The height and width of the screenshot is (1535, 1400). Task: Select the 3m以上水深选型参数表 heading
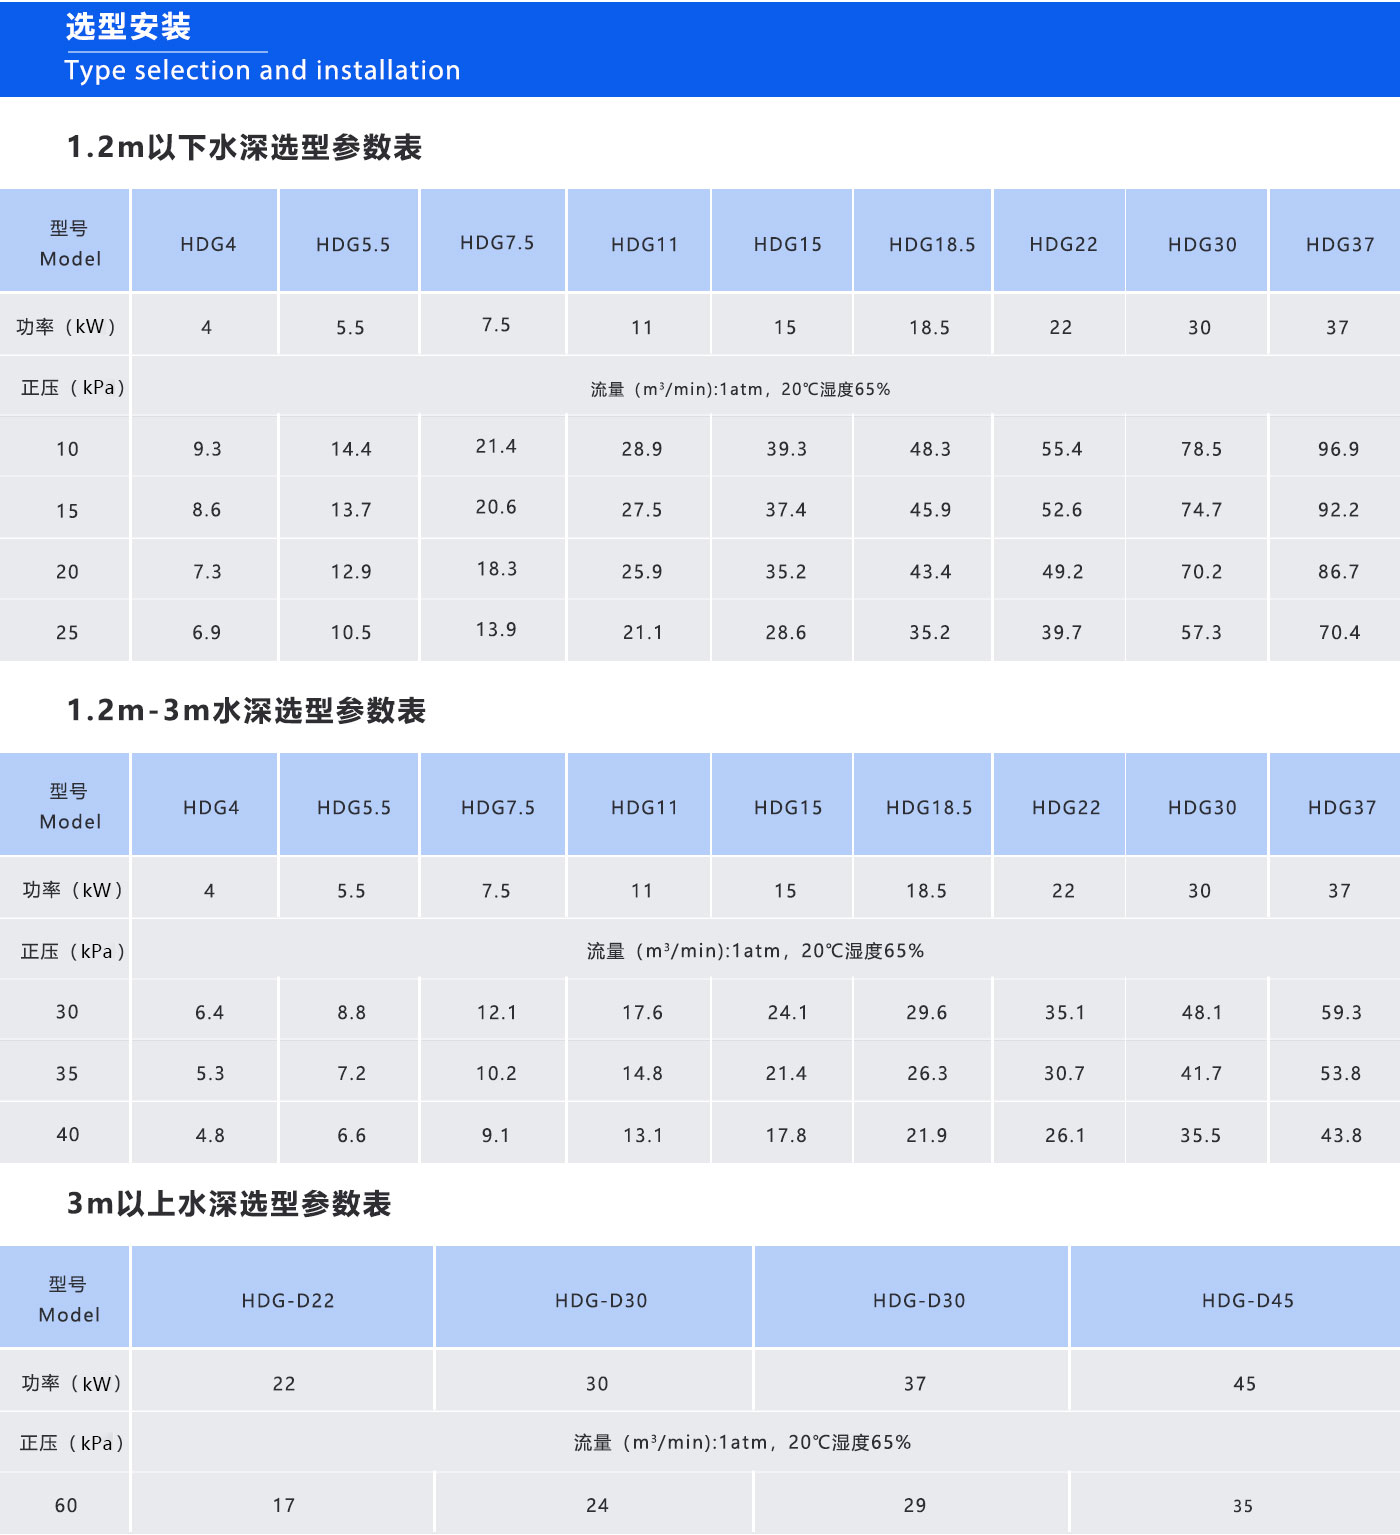click(228, 1204)
